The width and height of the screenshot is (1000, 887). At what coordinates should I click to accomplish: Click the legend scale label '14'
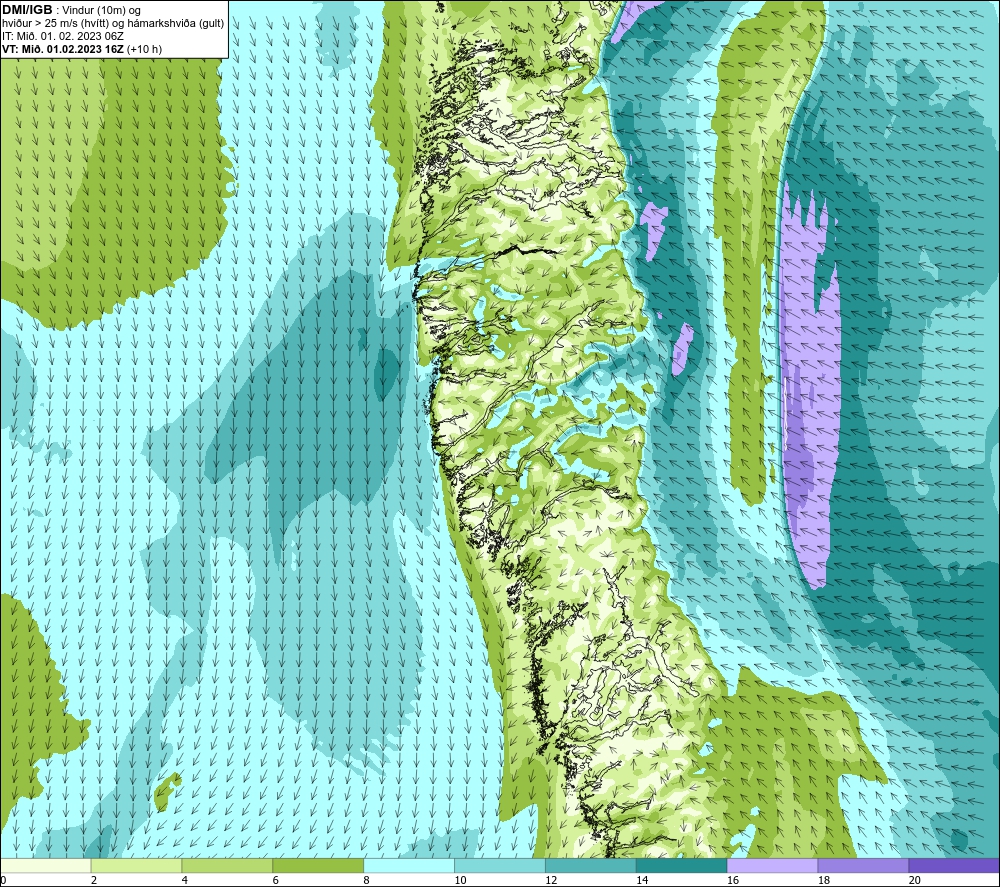tap(642, 880)
